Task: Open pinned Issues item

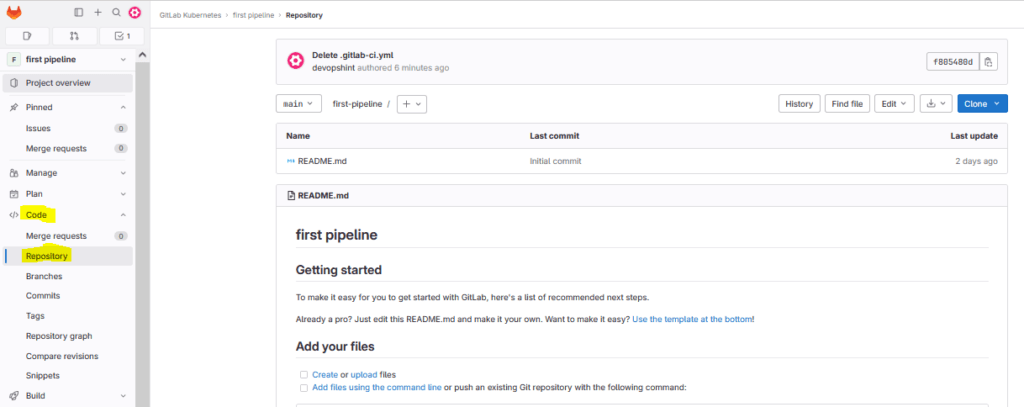Action: pyautogui.click(x=68, y=129)
